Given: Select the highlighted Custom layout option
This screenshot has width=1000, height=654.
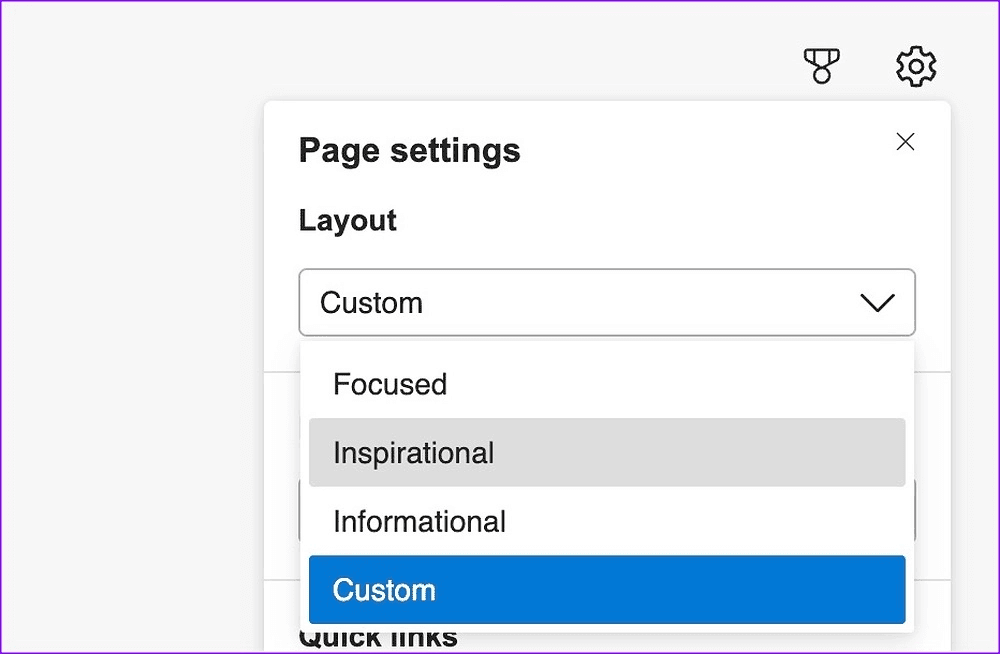Looking at the screenshot, I should click(384, 590).
